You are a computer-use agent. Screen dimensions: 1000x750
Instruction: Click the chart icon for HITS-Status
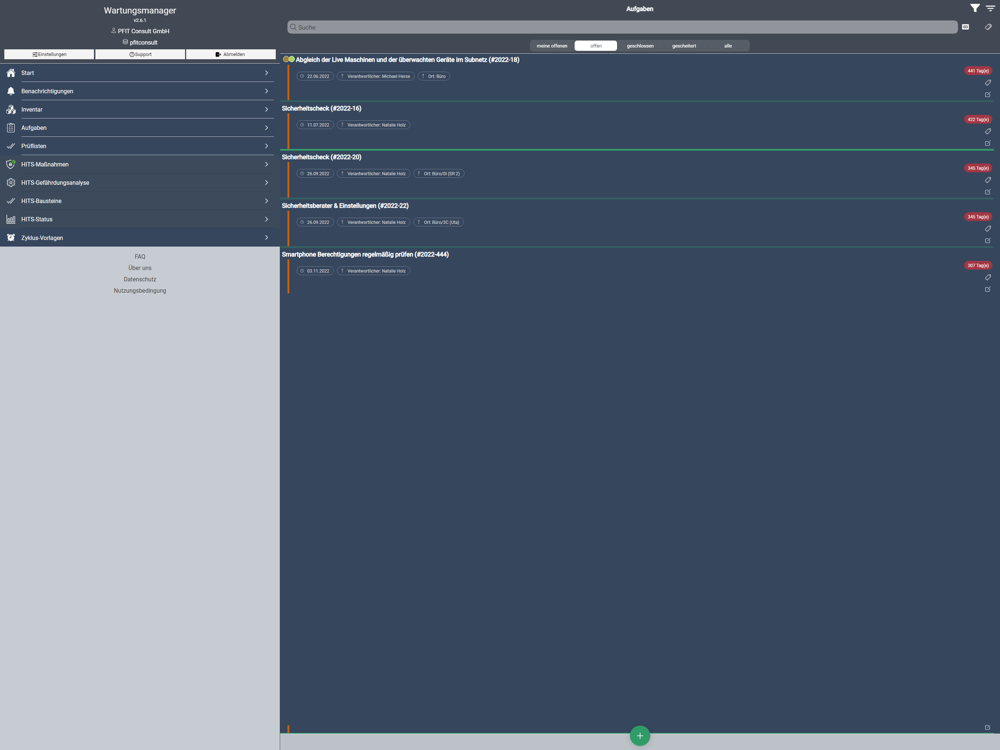pyautogui.click(x=11, y=219)
